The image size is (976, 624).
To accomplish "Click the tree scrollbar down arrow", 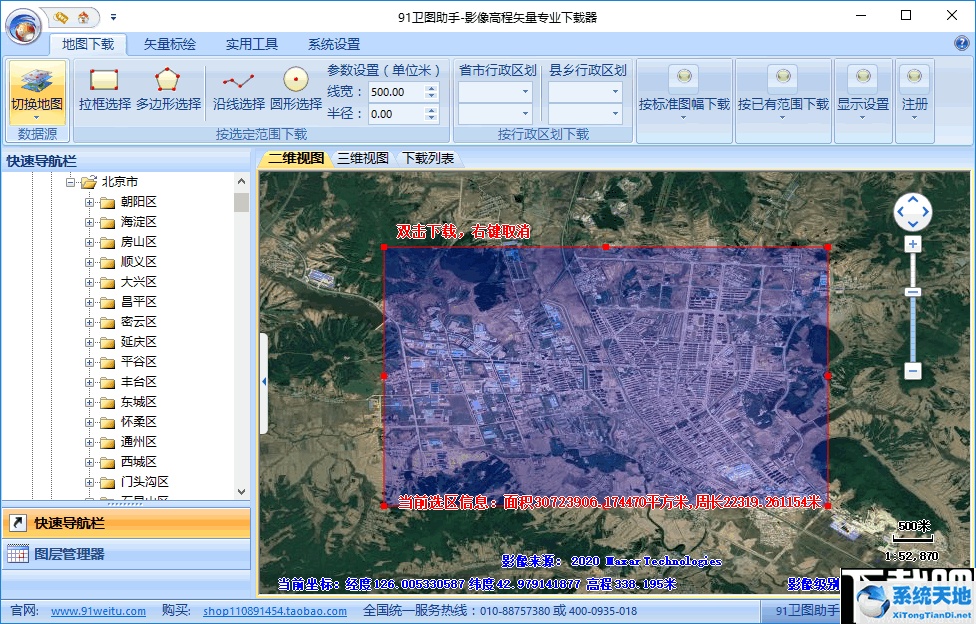I will tap(242, 491).
